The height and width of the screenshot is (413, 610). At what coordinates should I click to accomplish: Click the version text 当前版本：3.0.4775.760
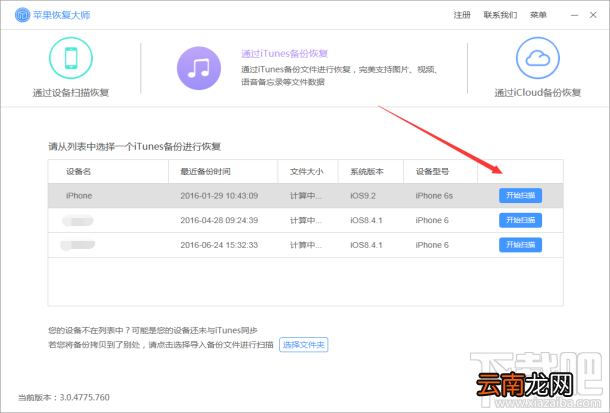click(64, 397)
